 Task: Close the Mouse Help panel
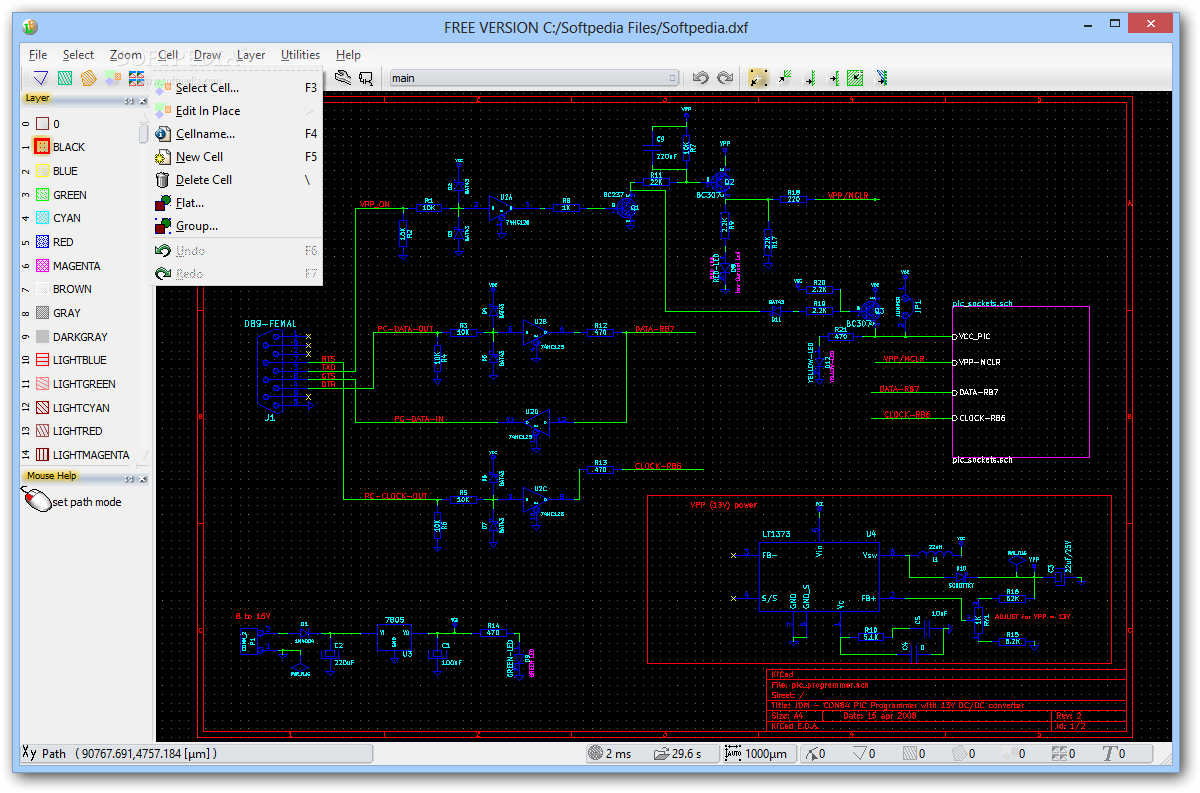[142, 478]
